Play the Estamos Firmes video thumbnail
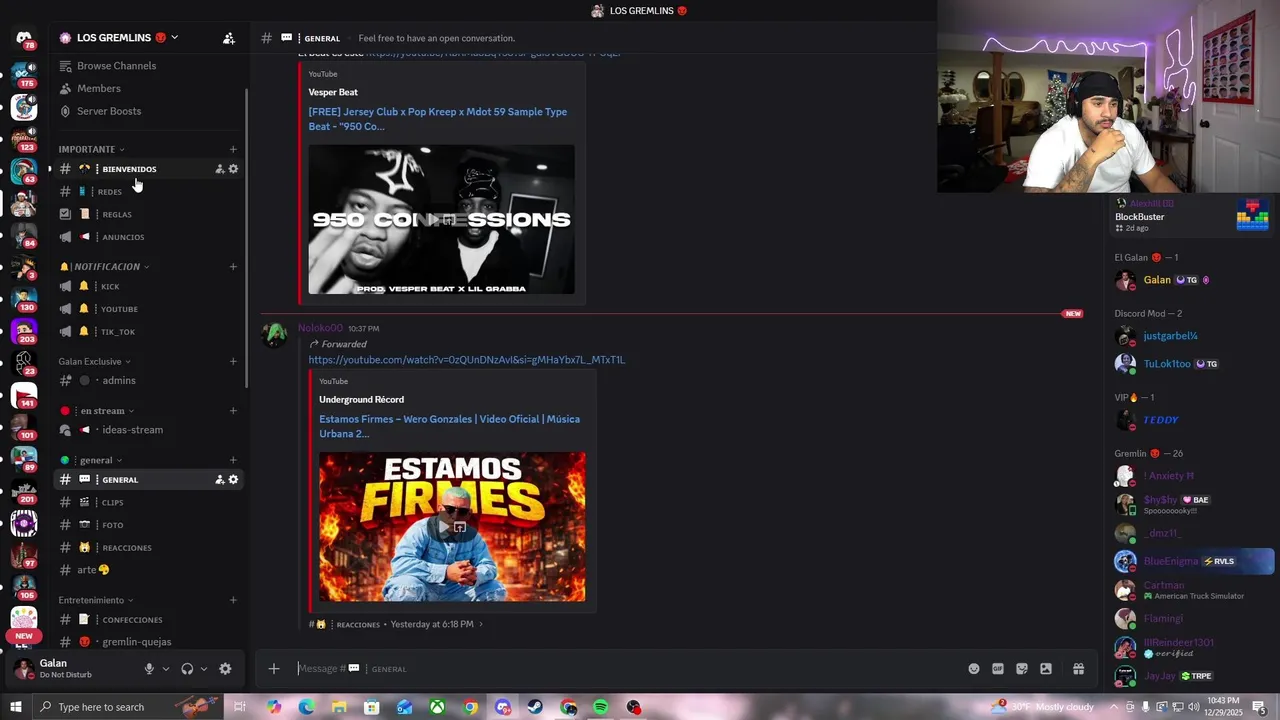Image resolution: width=1280 pixels, height=720 pixels. [x=452, y=527]
